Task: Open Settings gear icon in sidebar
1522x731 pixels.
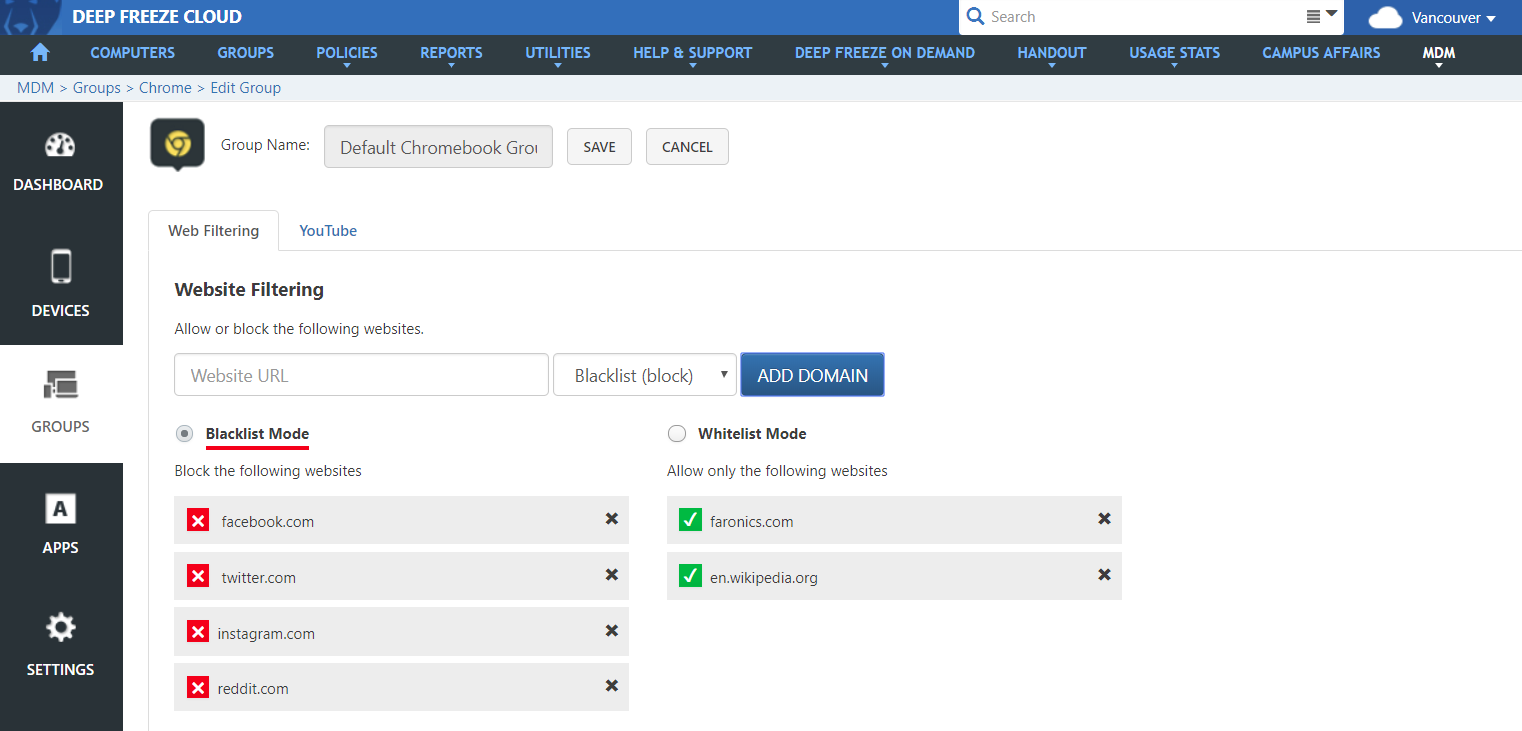Action: (x=61, y=628)
